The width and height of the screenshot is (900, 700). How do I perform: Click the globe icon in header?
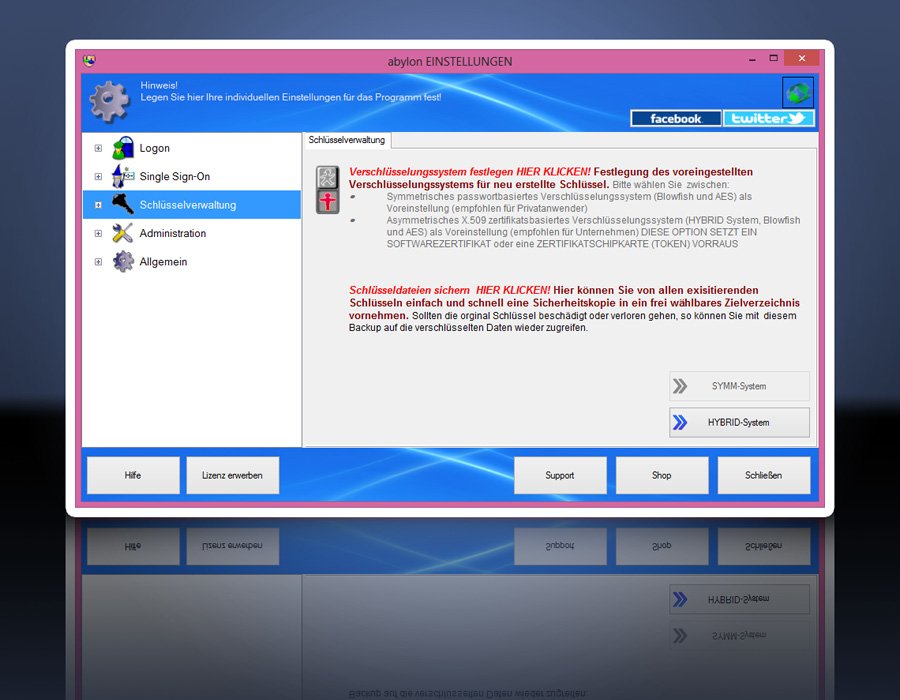tap(798, 92)
